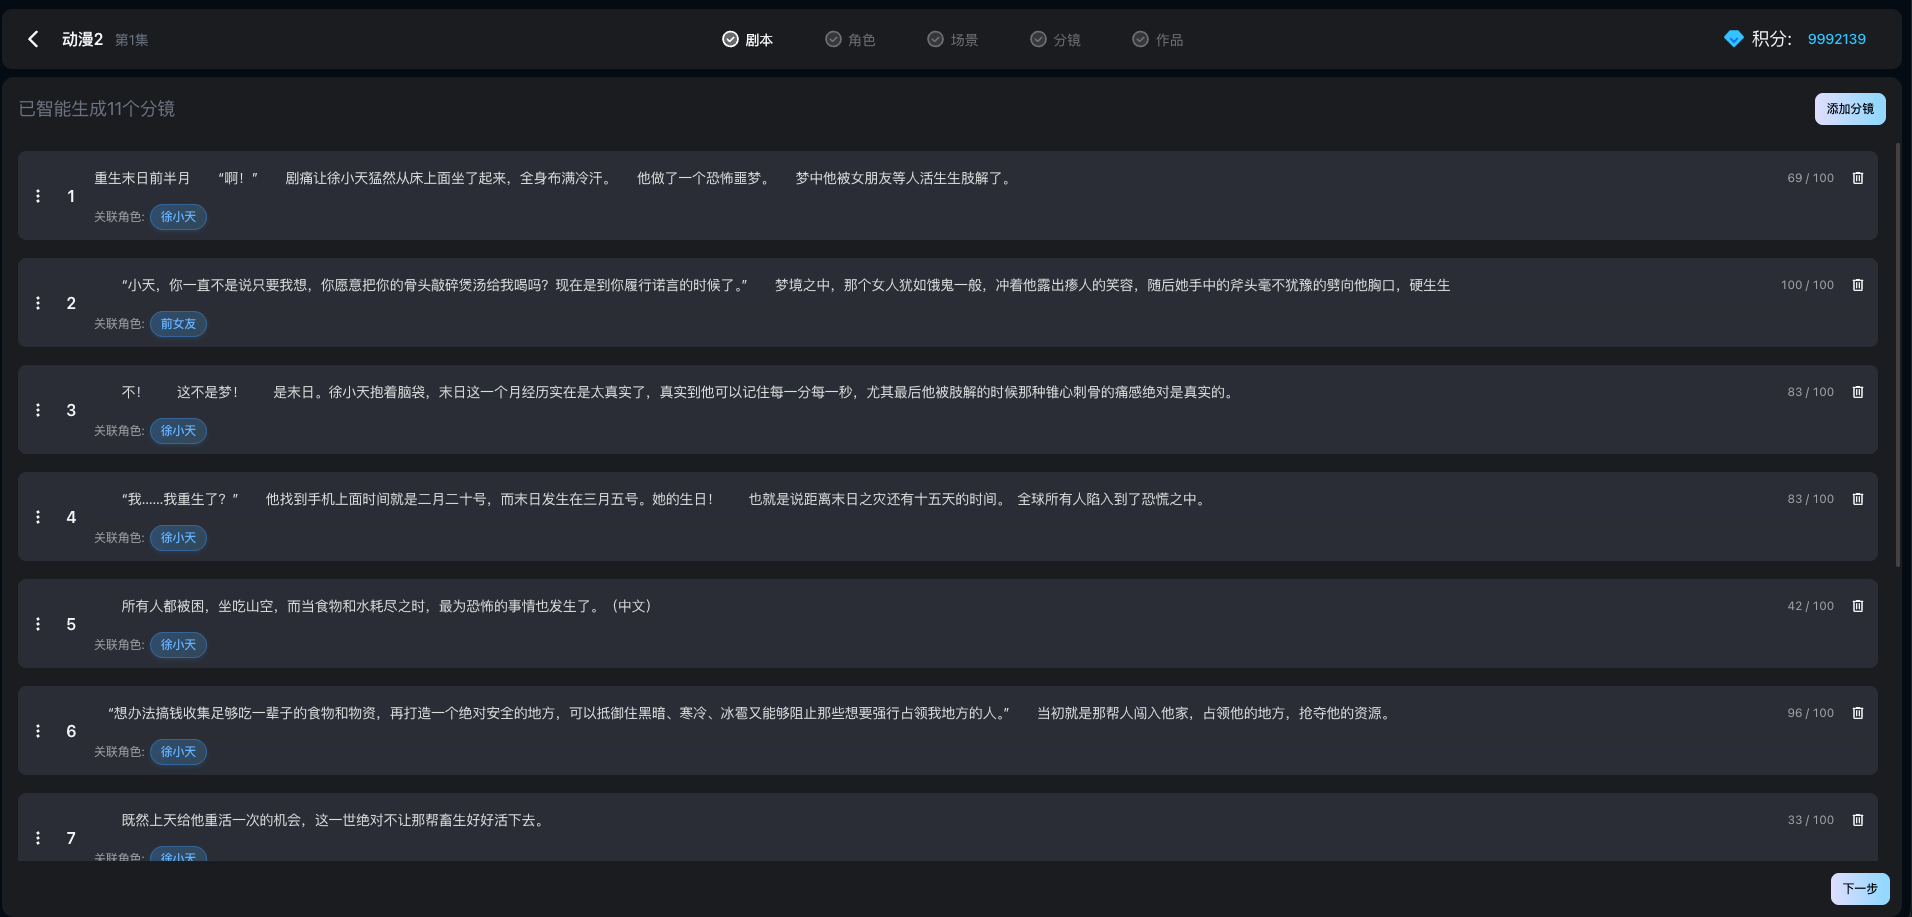Click the points value 9992139

1836,39
